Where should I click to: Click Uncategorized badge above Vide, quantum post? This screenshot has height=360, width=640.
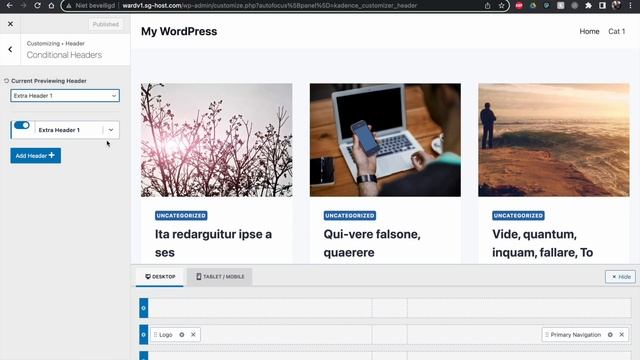click(518, 216)
